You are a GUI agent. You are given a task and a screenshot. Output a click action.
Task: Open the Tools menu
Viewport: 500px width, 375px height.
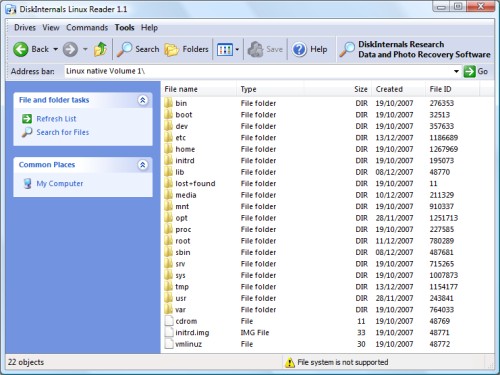click(x=125, y=28)
